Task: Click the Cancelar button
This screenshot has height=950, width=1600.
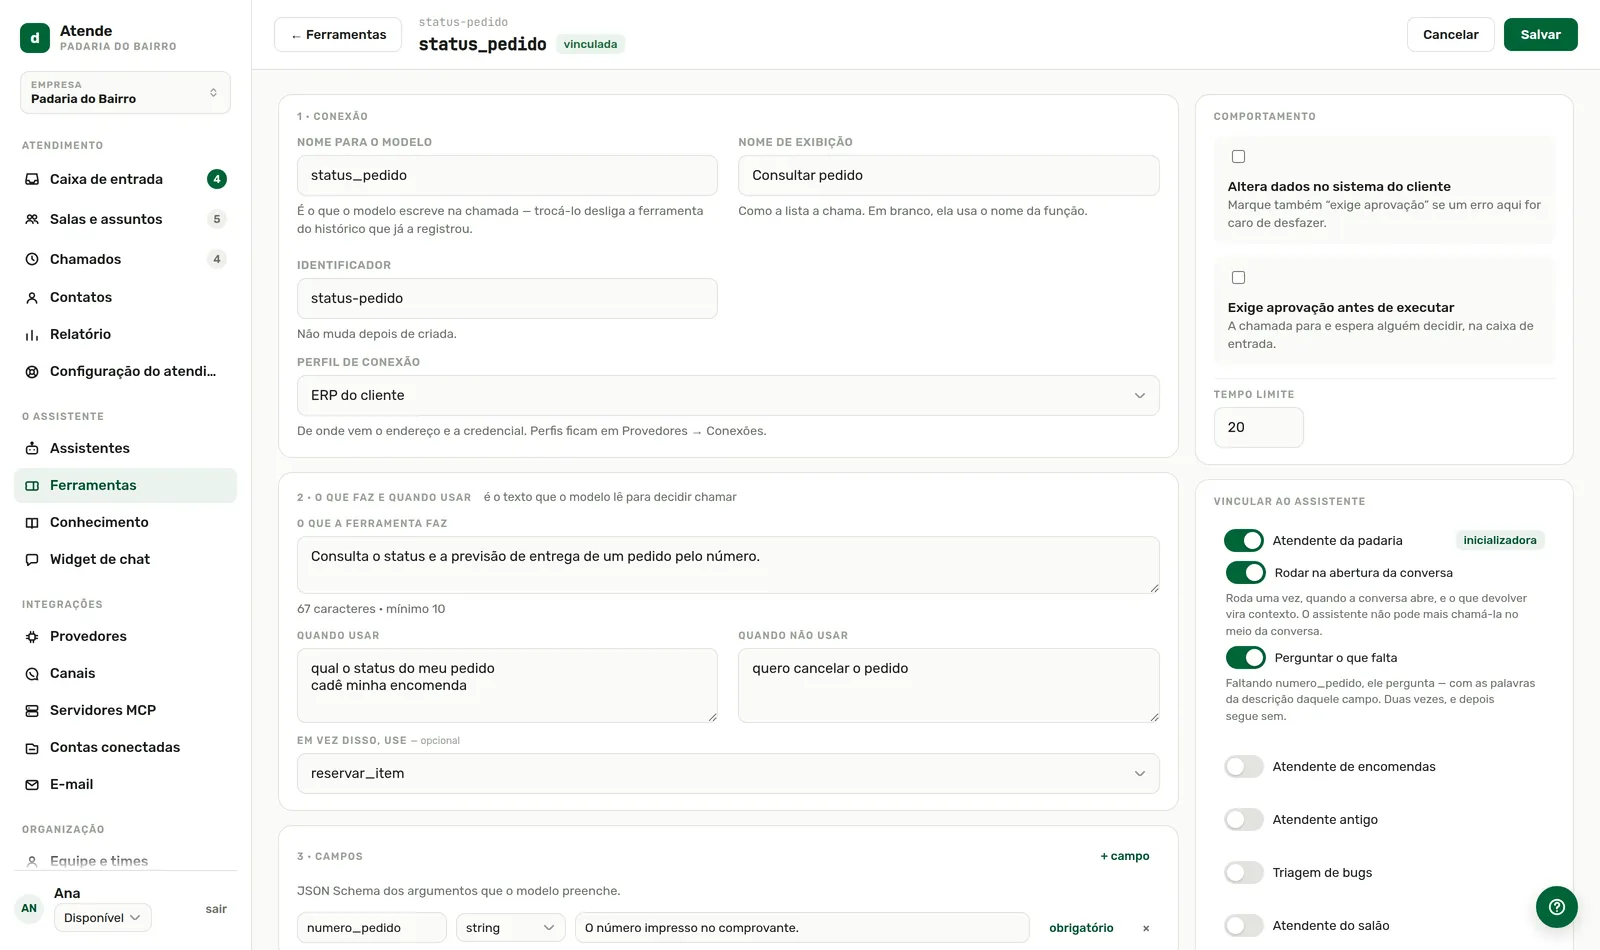Action: pos(1450,34)
